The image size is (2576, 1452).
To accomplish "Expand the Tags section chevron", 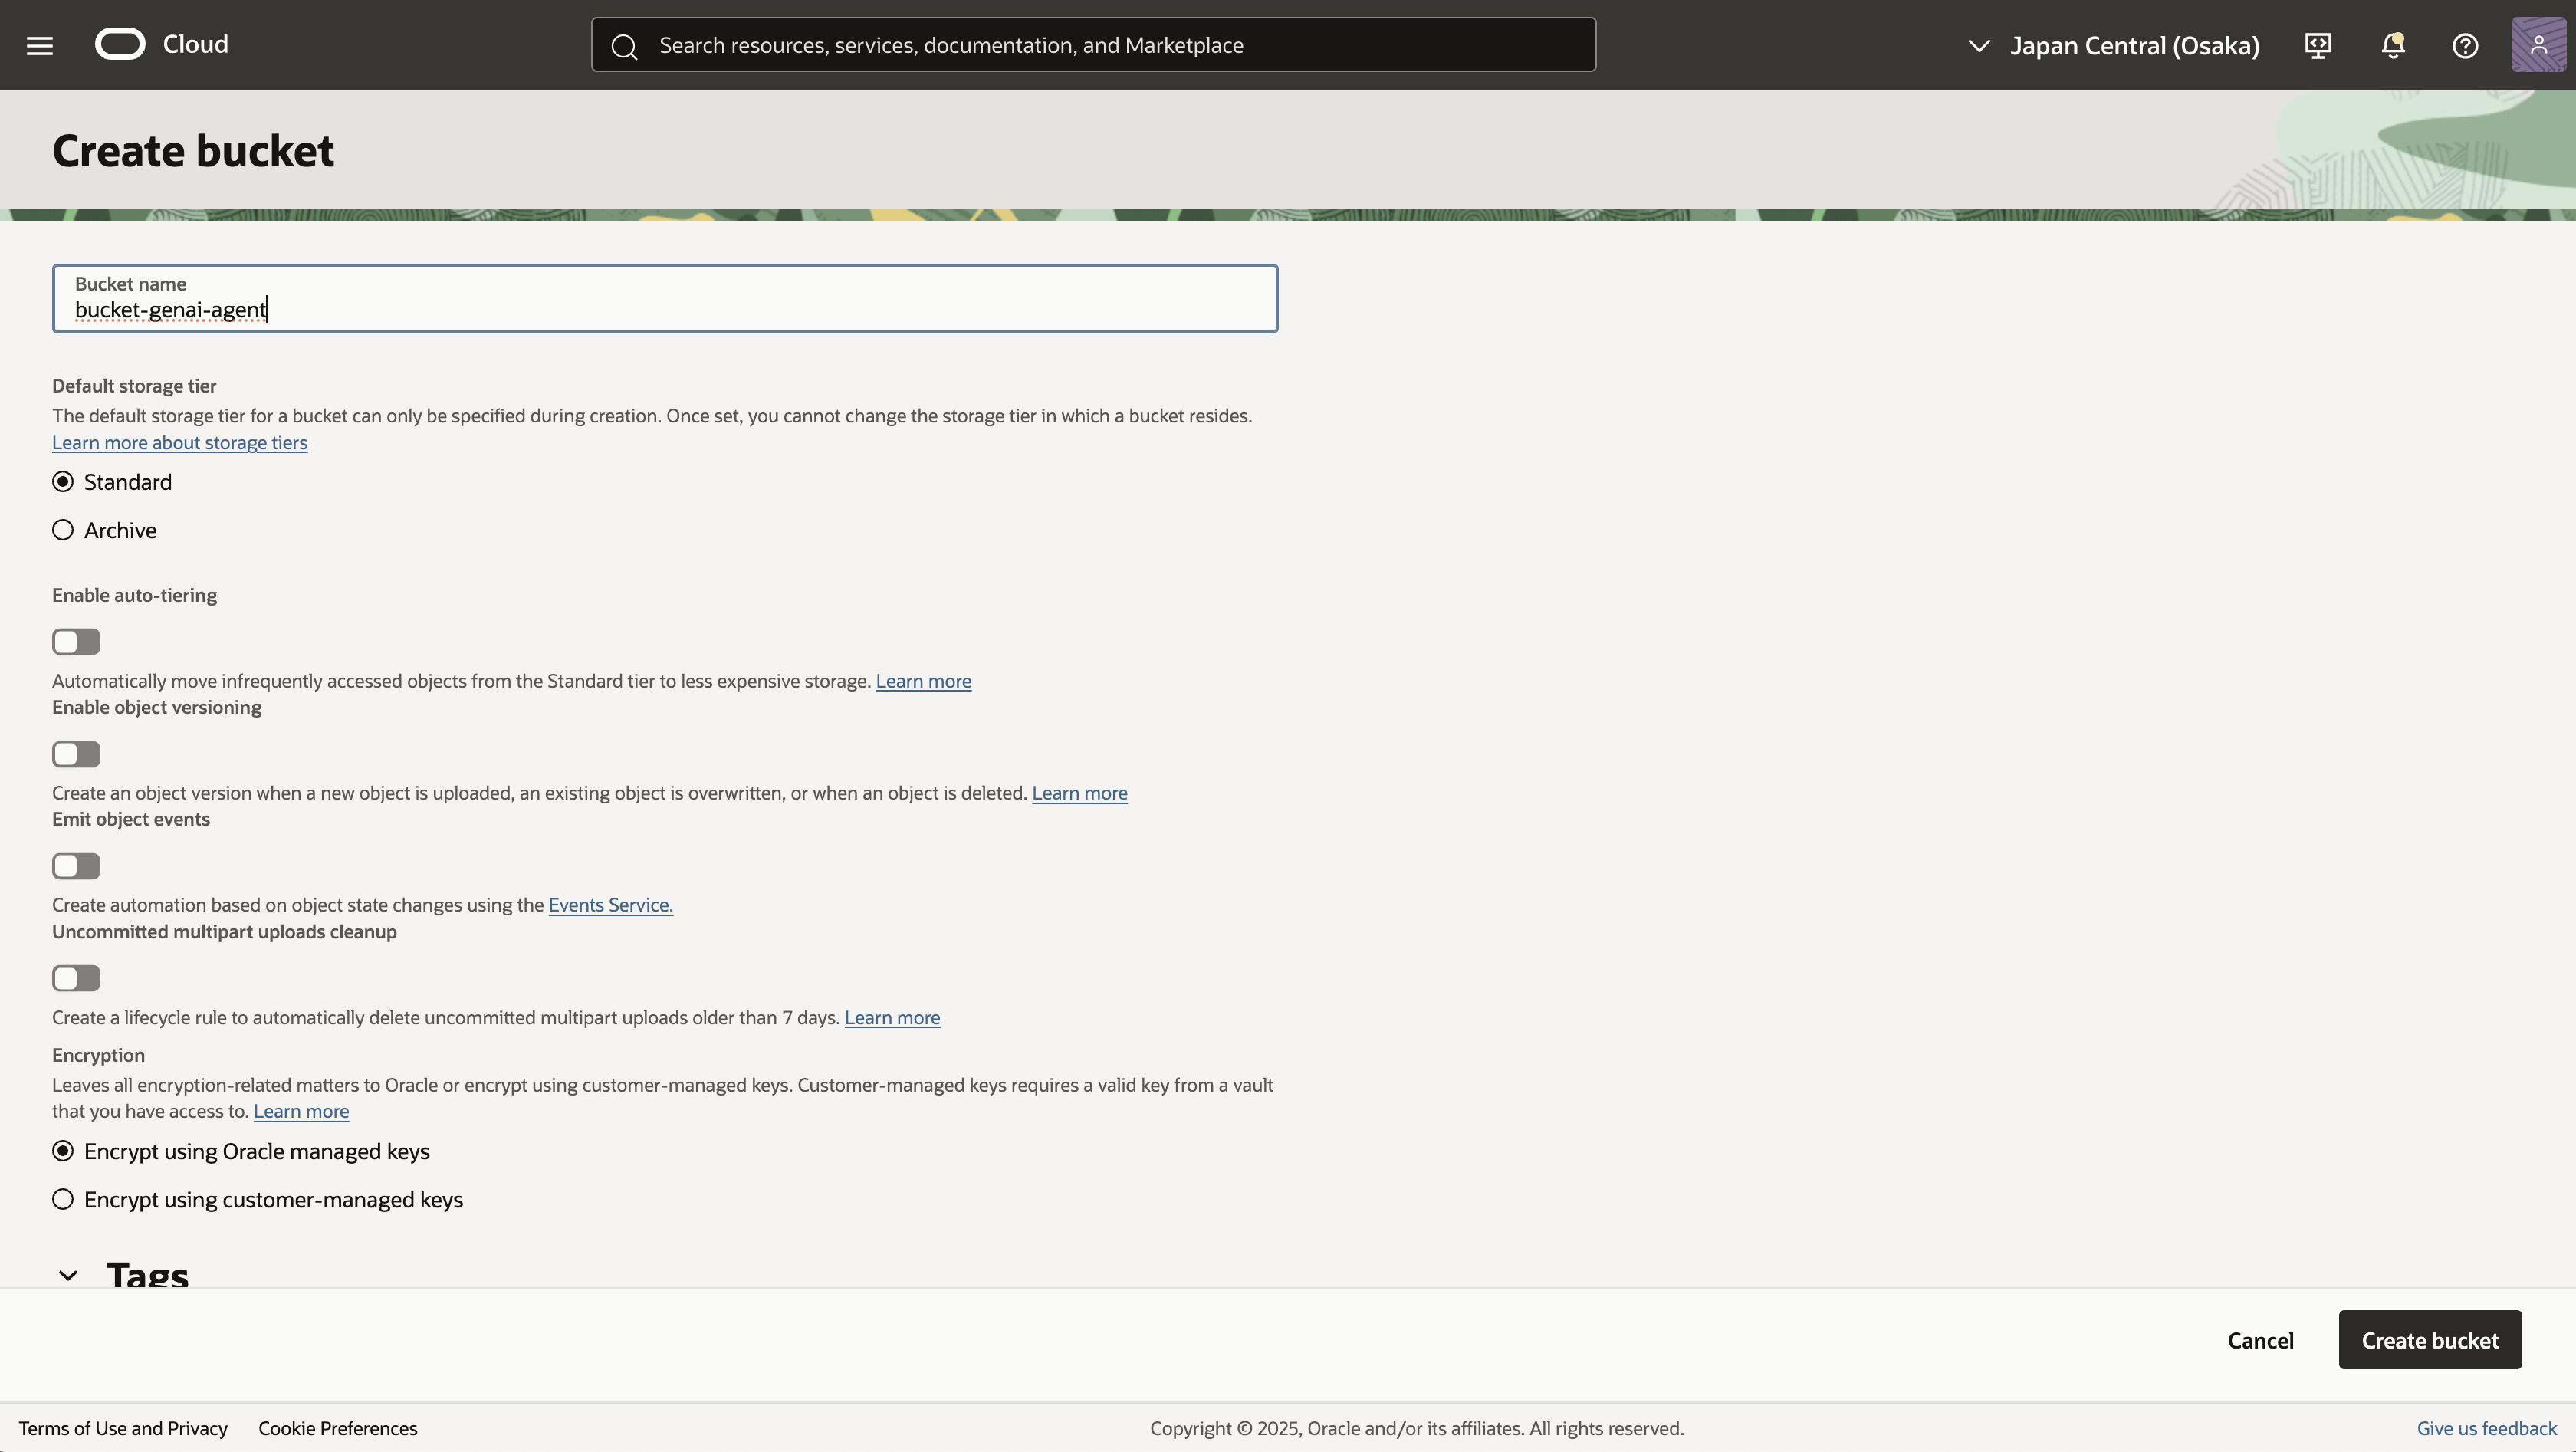I will click(x=68, y=1275).
